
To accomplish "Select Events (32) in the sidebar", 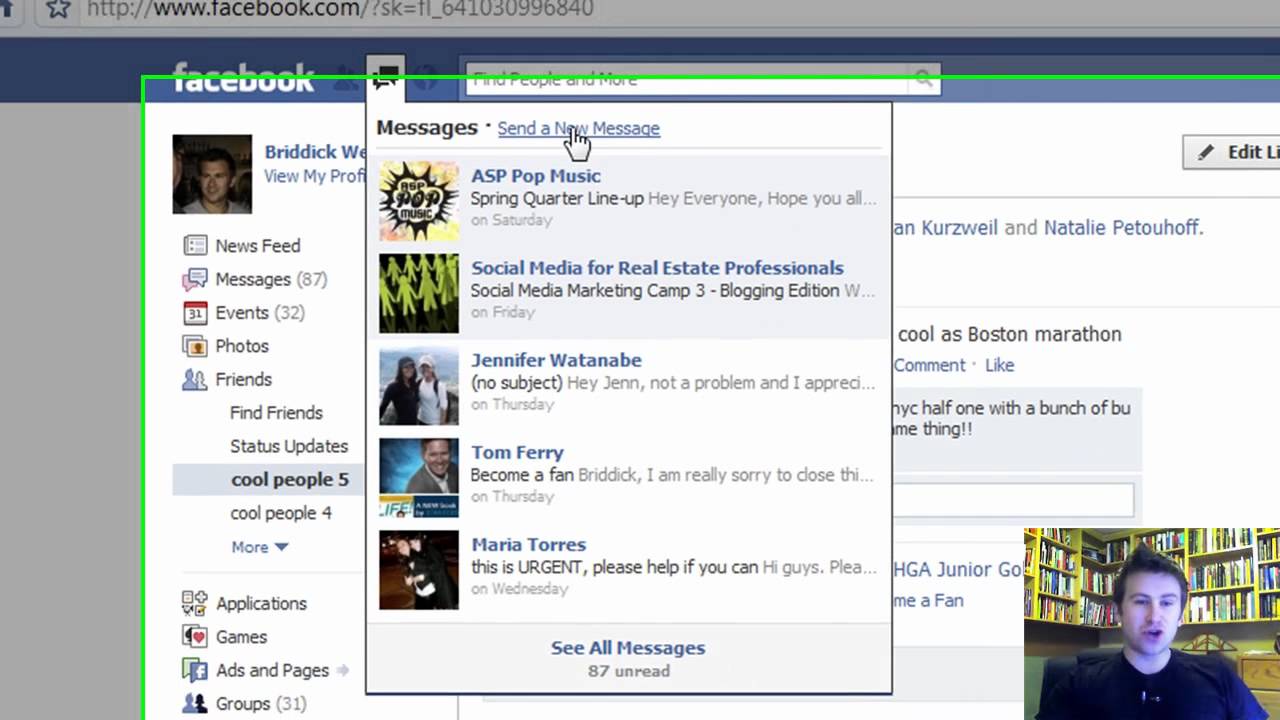I will pos(260,313).
